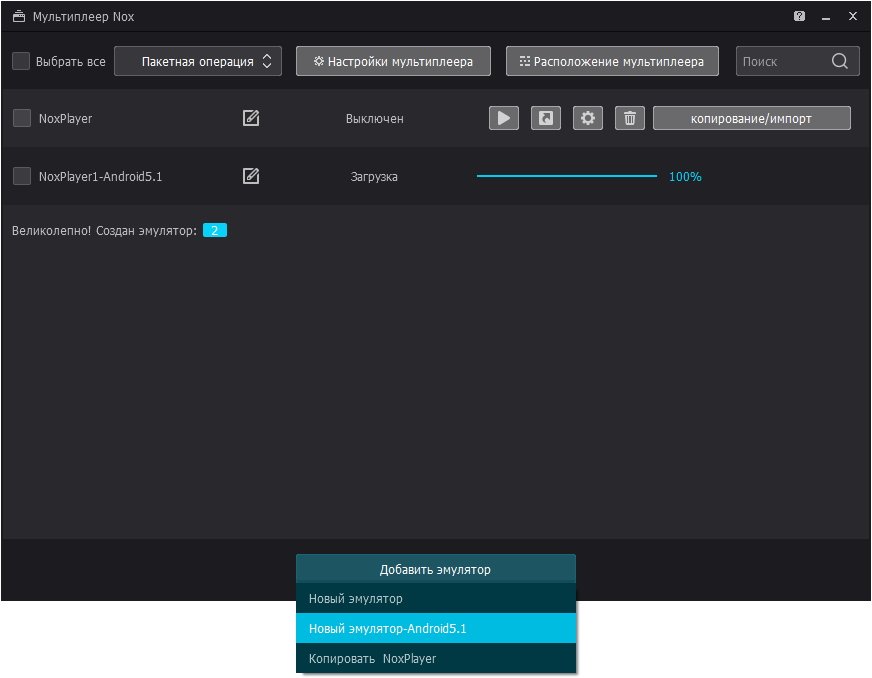
Task: Close the Мультиплеер Nox window
Action: (x=853, y=16)
